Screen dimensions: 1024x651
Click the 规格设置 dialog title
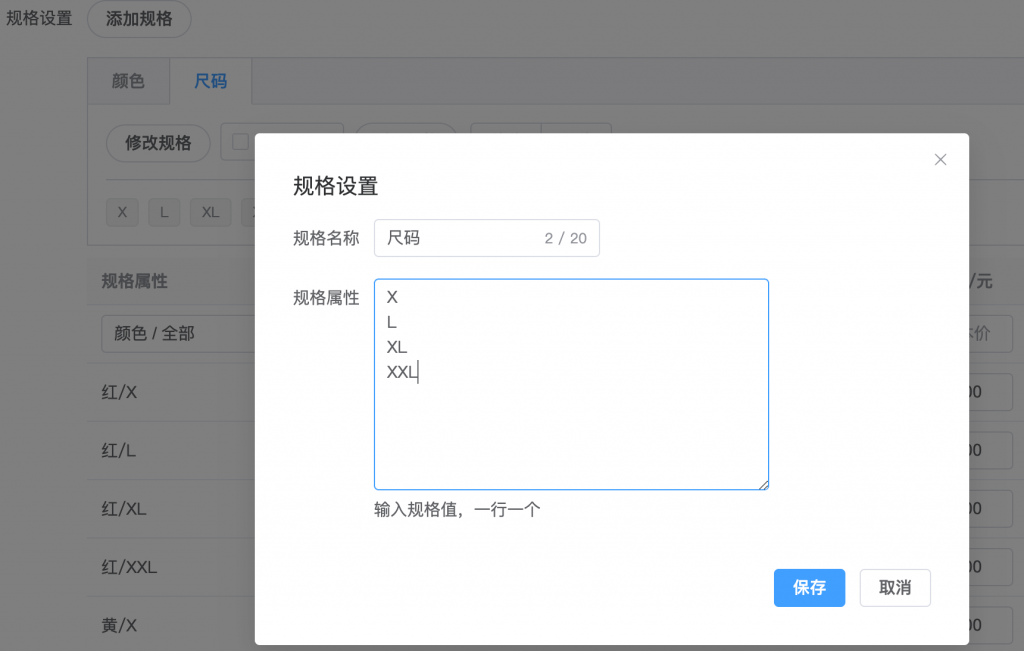[x=336, y=186]
